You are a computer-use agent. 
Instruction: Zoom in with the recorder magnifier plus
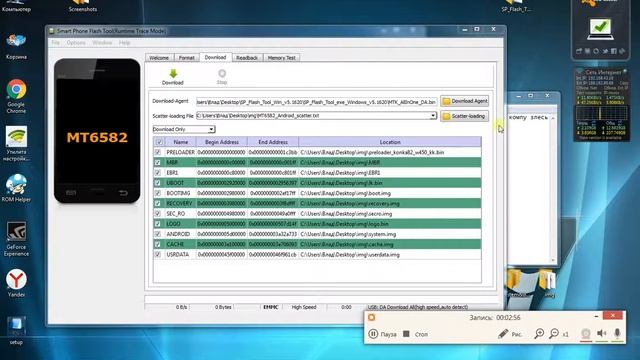539,334
